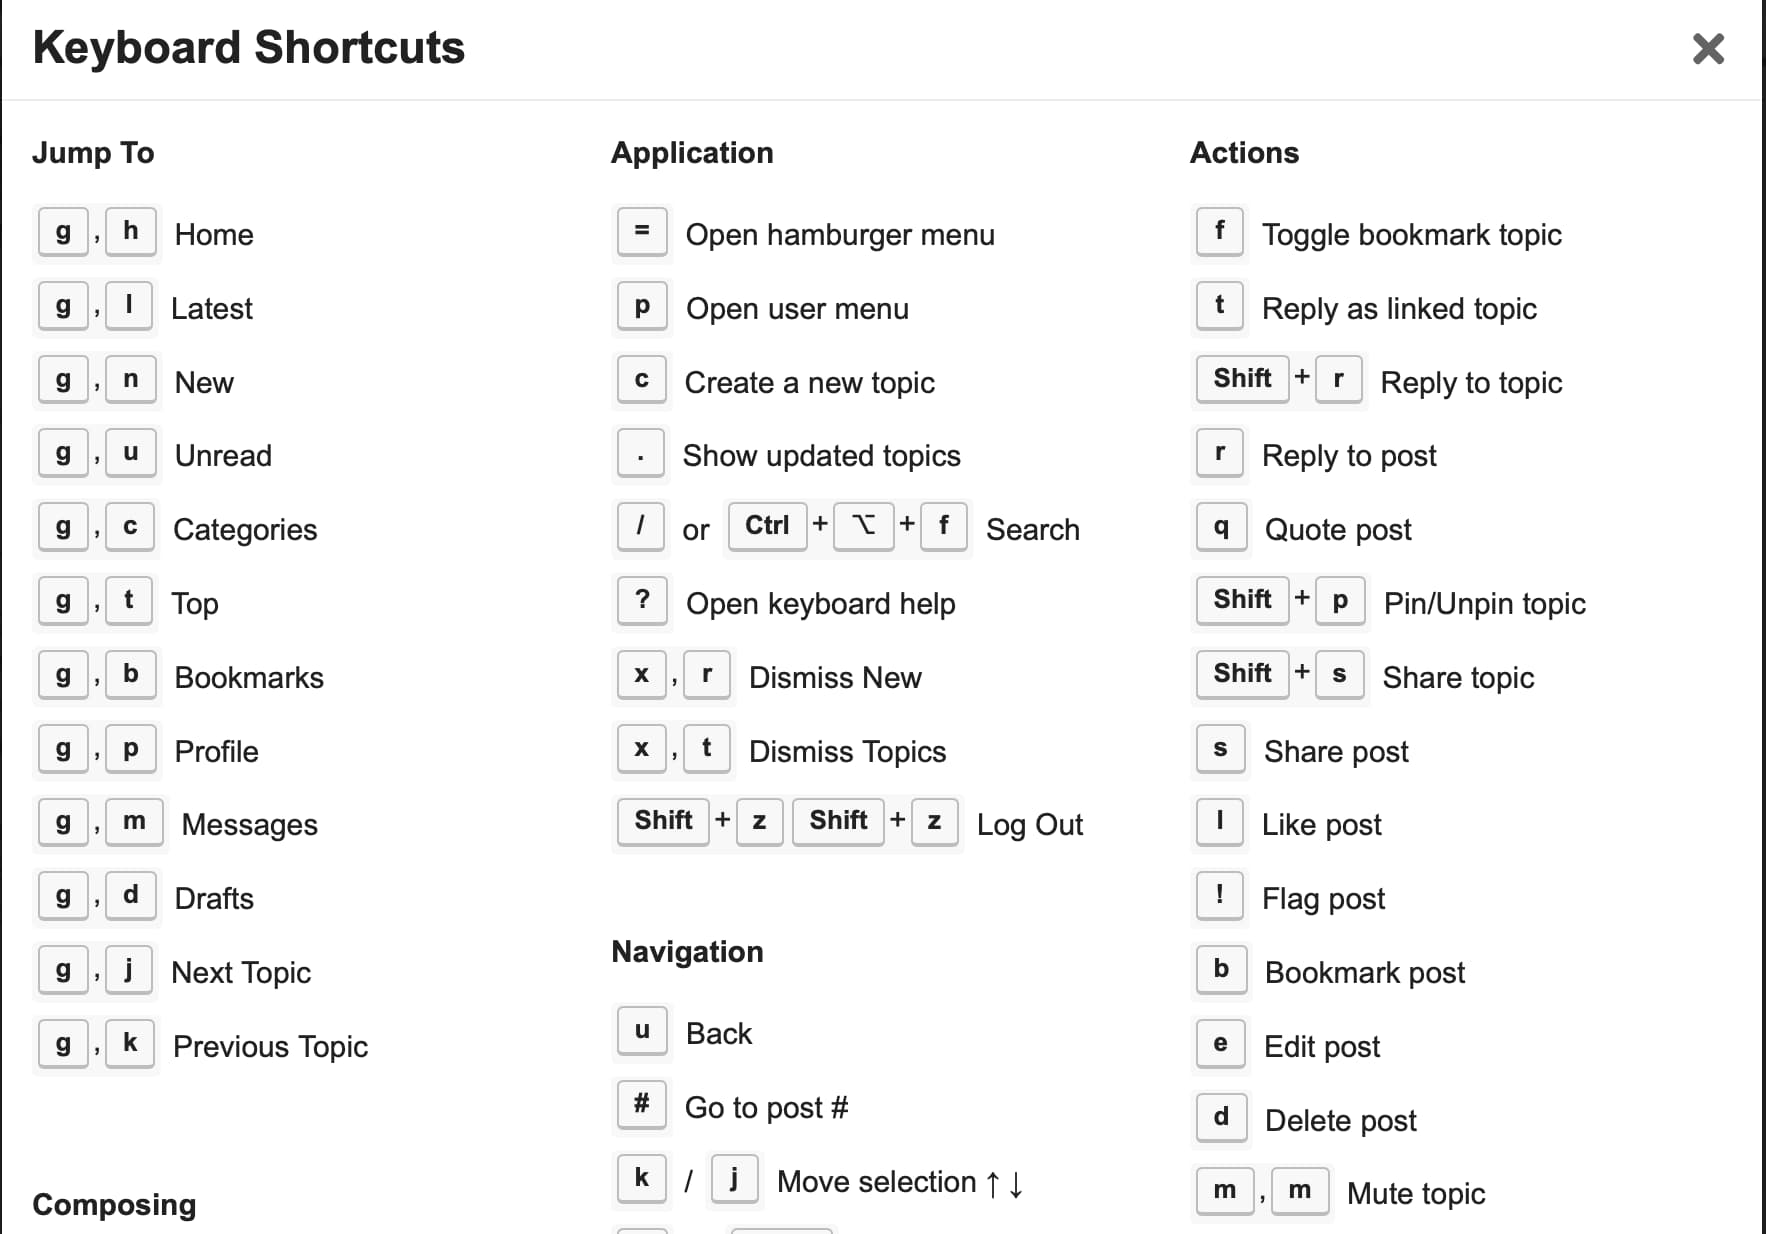Viewport: 1766px width, 1234px height.
Task: Click the 'Home' label in Jump To
Action: [x=214, y=235]
